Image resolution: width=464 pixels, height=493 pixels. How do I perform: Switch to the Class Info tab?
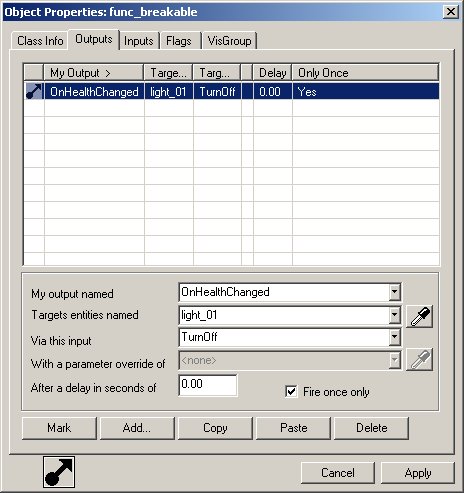tap(40, 41)
